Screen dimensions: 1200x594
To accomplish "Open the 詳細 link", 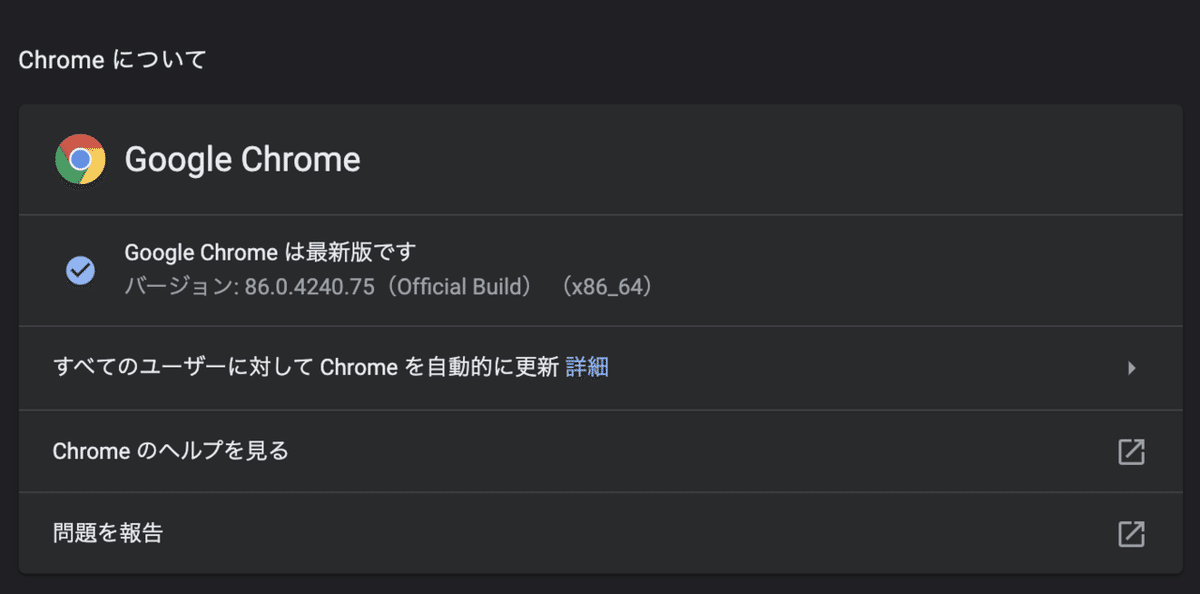I will (587, 367).
